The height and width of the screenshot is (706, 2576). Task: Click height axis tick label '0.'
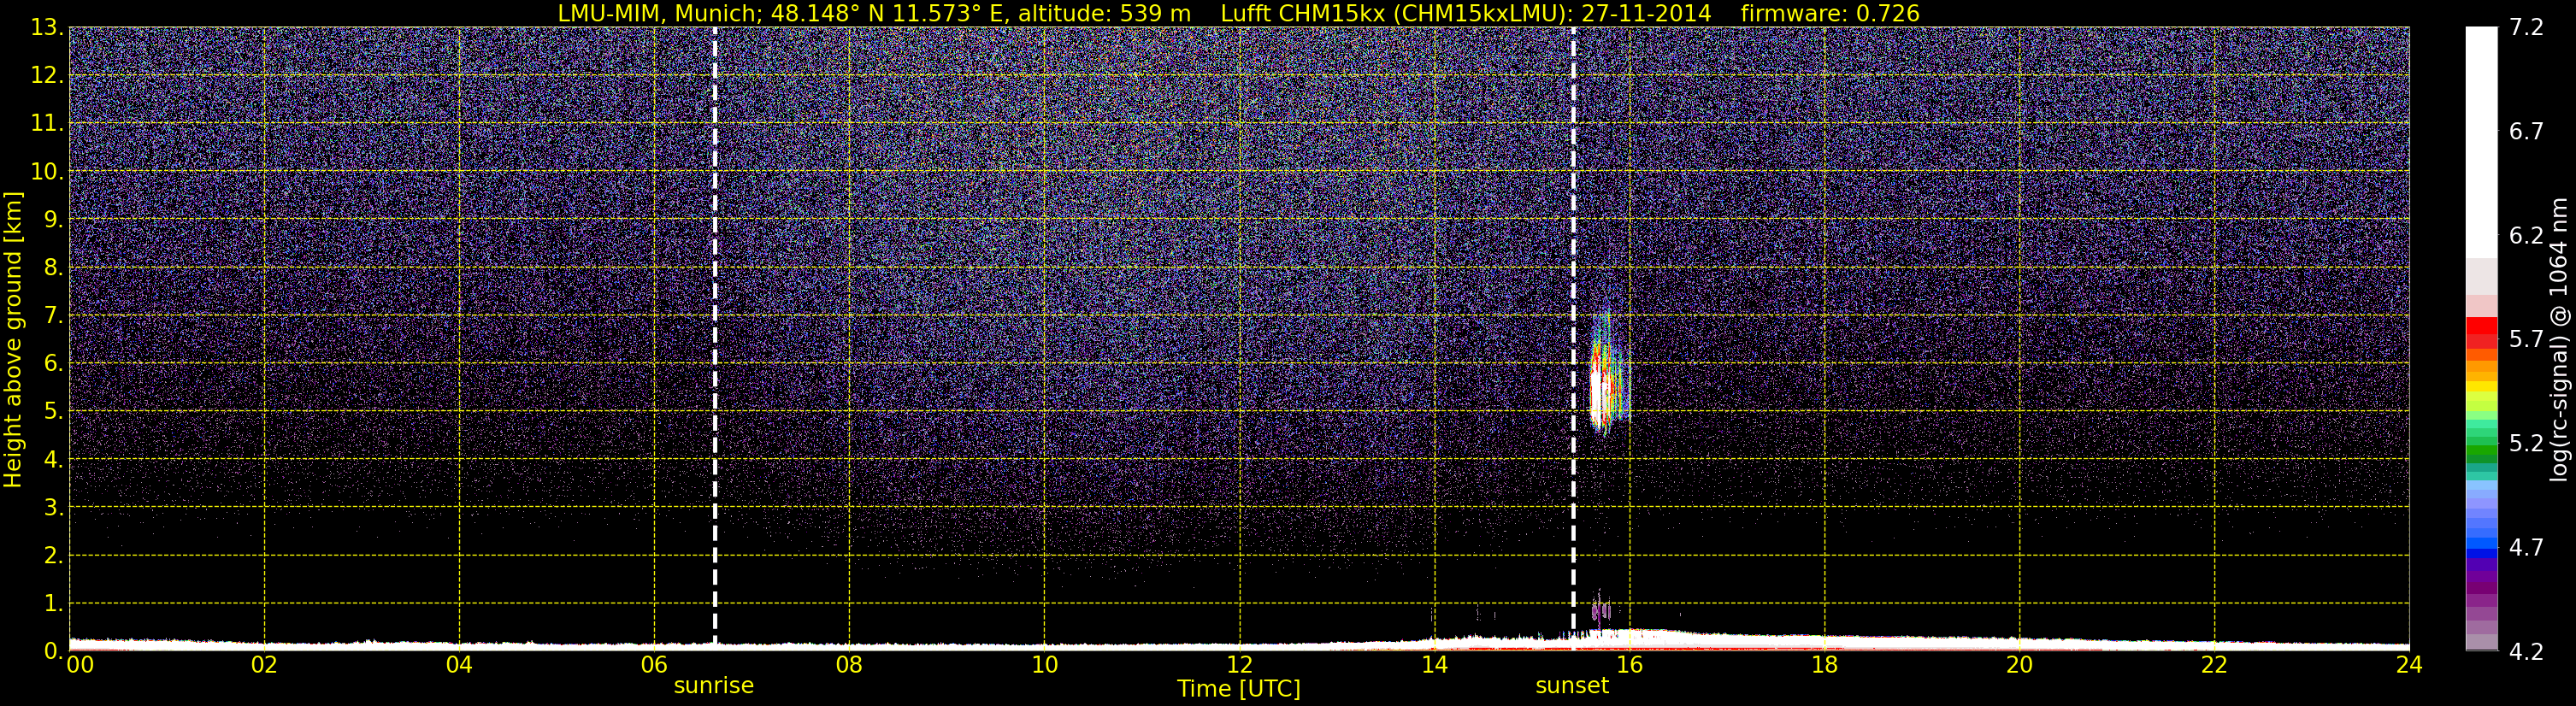53,651
